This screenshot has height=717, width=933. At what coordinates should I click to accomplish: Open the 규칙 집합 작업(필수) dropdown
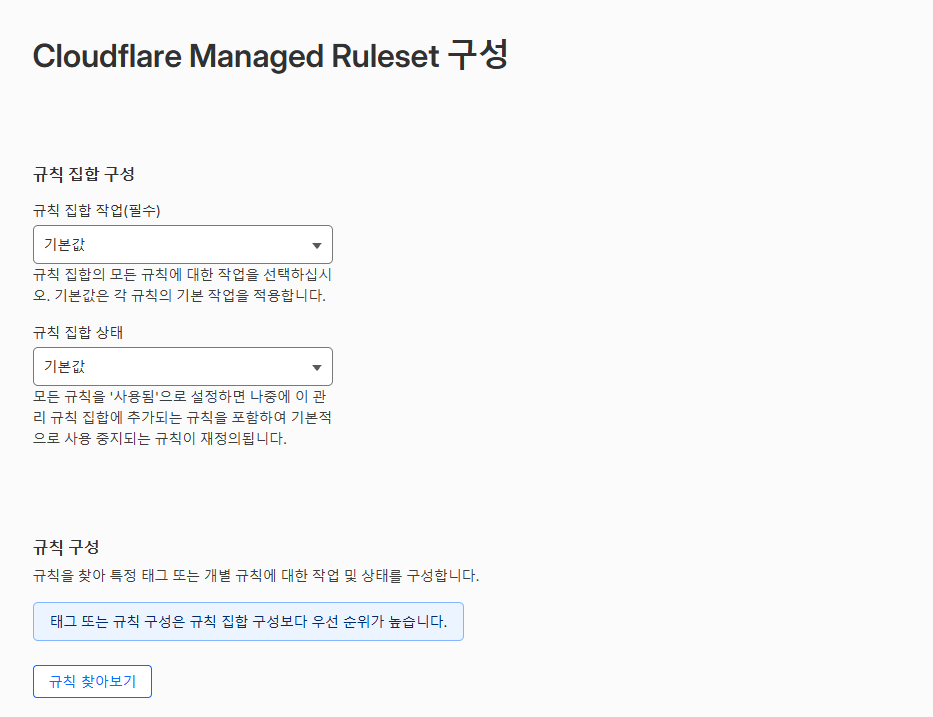[183, 245]
